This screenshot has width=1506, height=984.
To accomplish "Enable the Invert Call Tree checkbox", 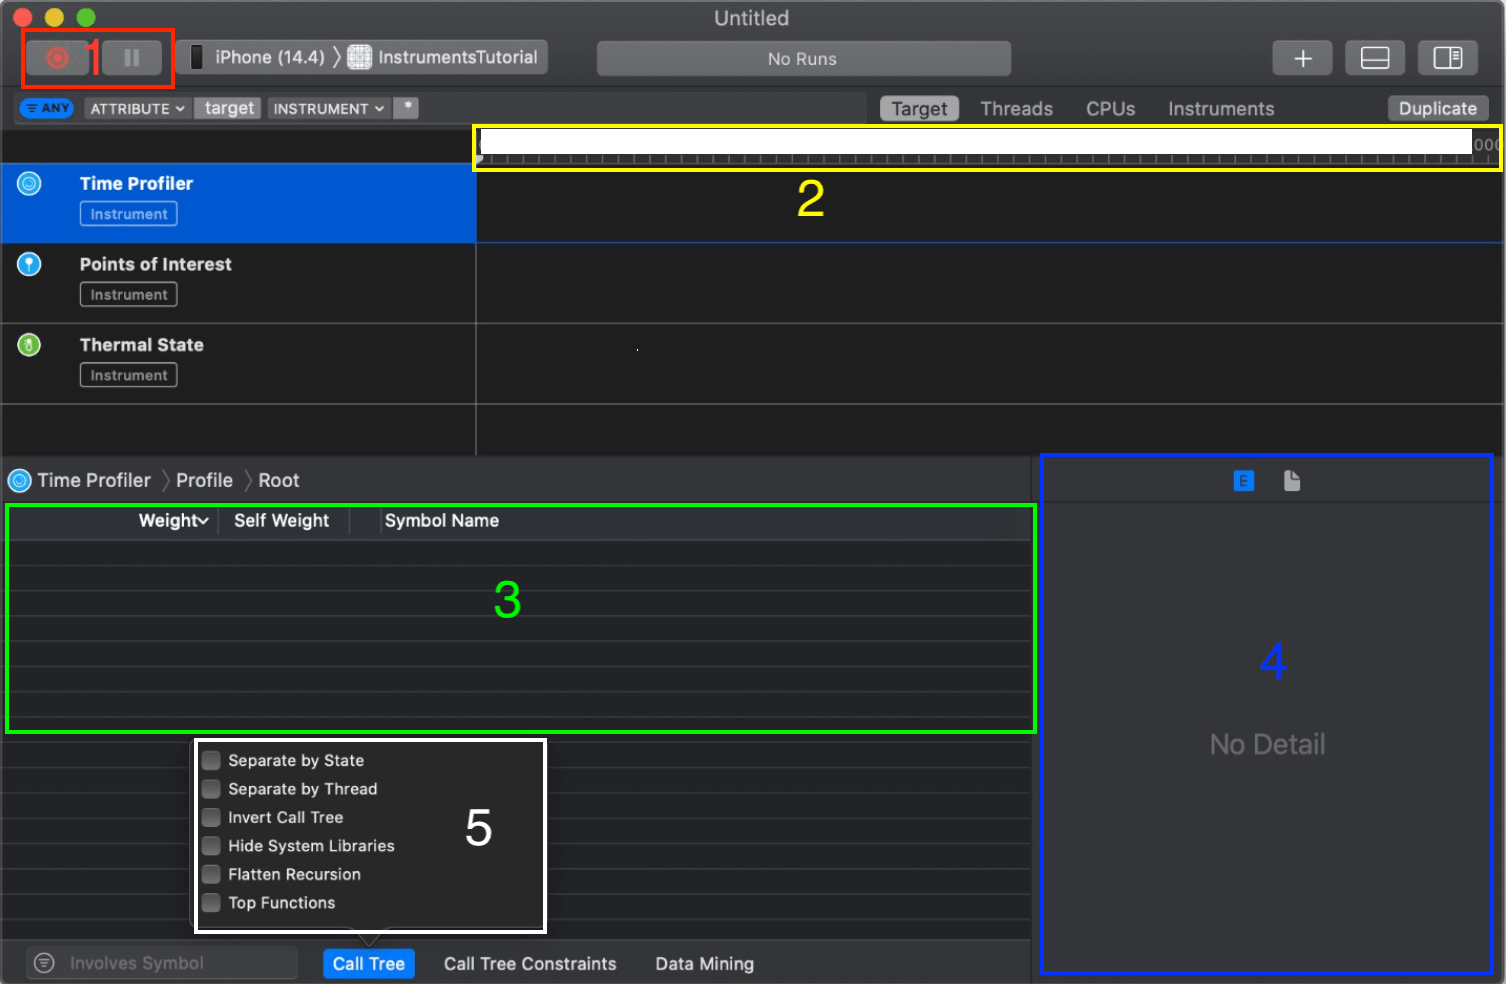I will click(211, 817).
